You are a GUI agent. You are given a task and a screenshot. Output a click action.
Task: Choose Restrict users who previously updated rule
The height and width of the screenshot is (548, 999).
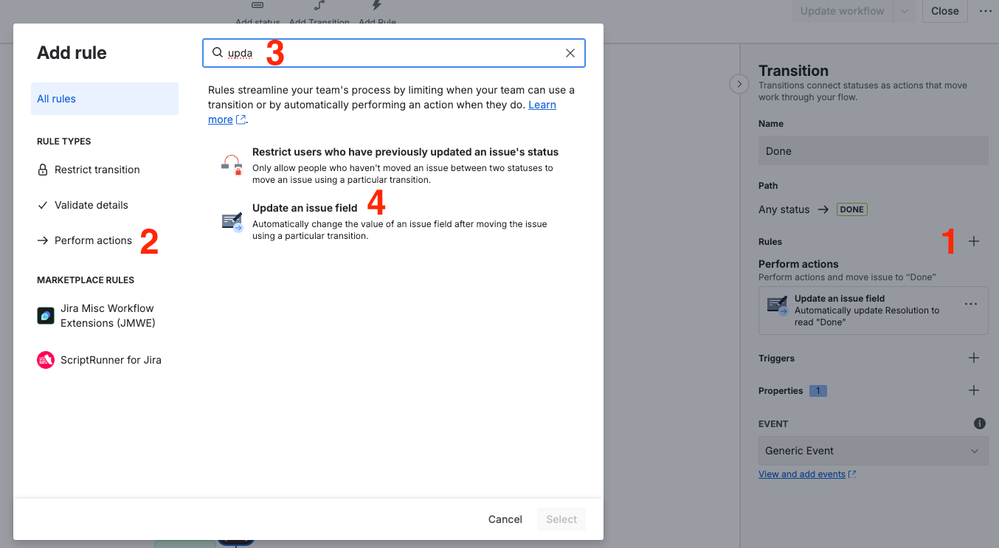[404, 152]
